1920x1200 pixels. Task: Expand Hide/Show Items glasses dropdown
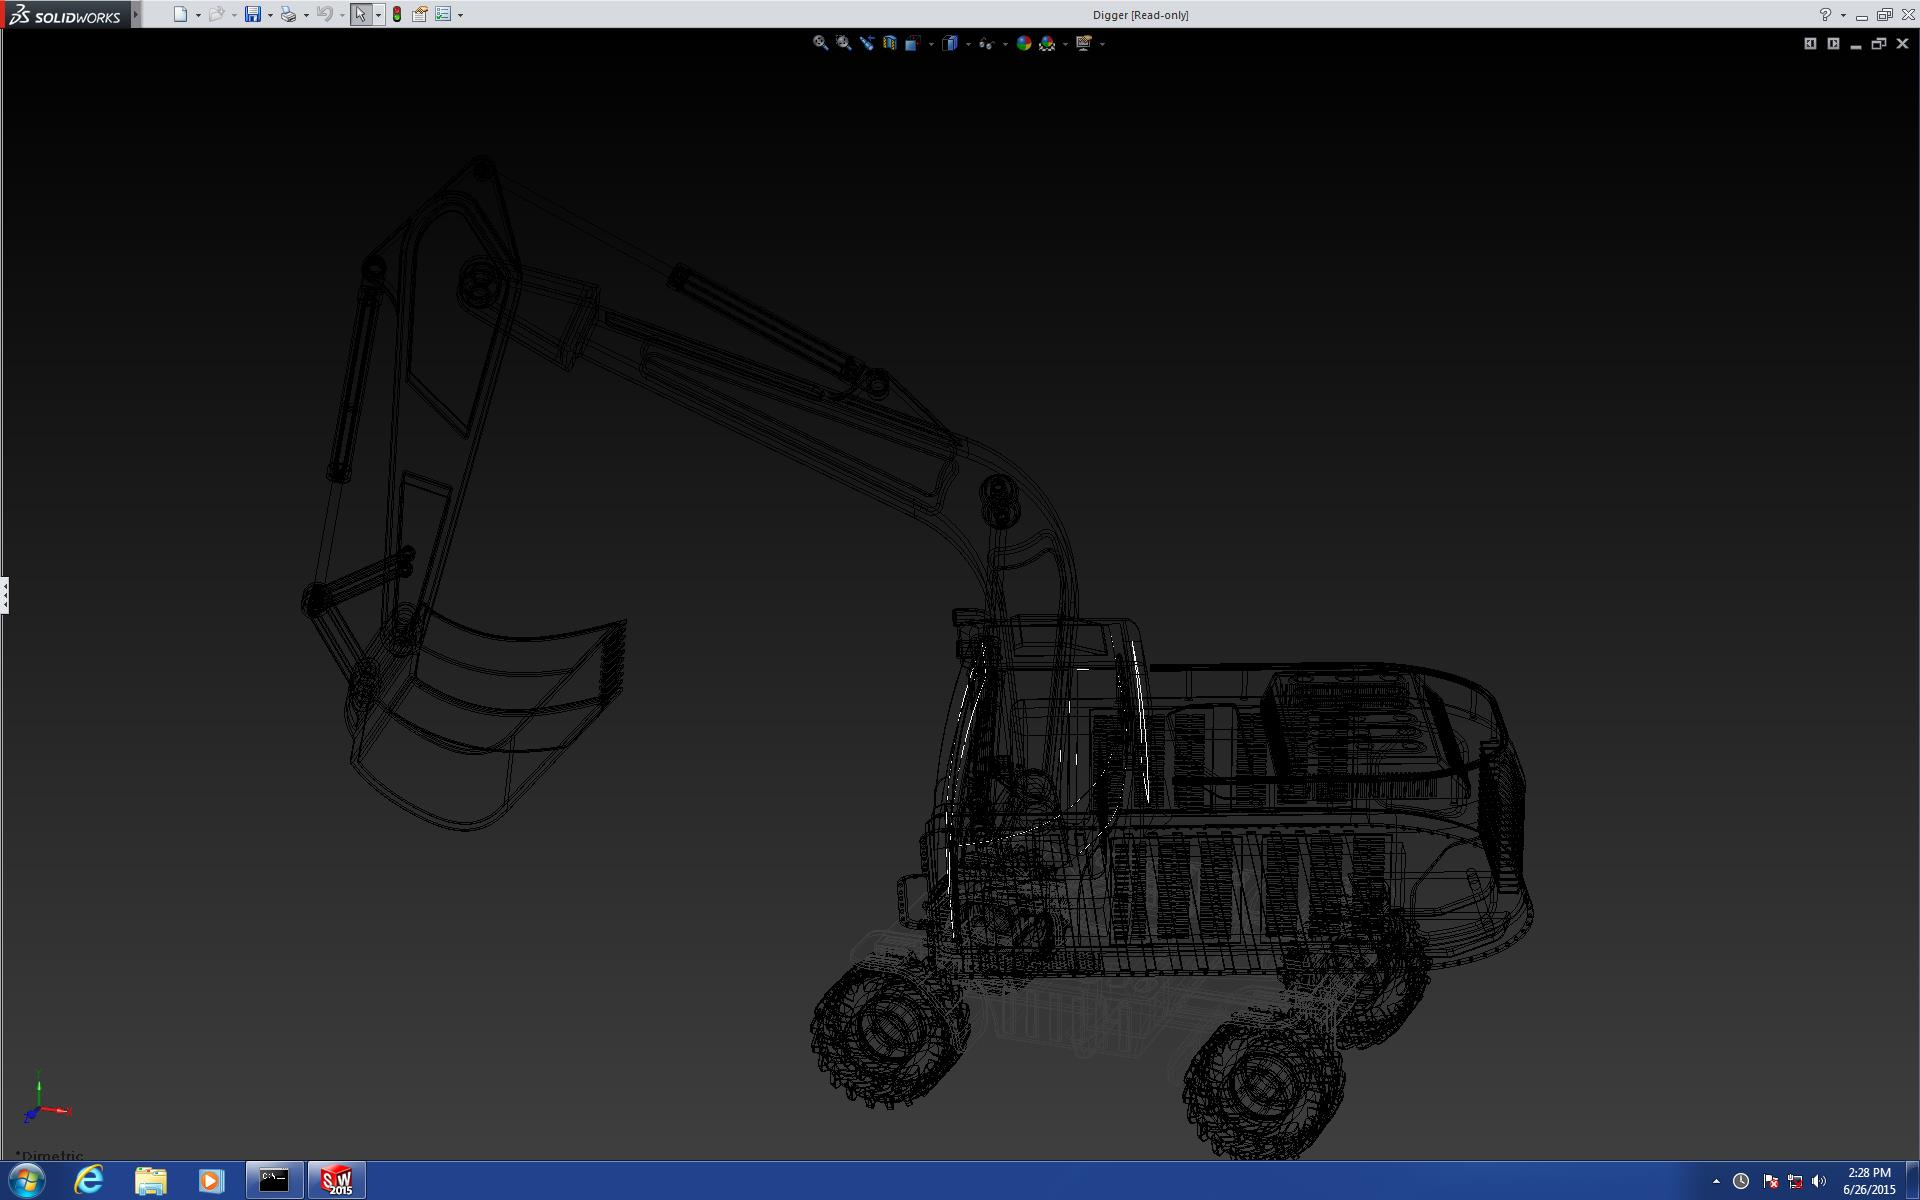tap(1005, 44)
